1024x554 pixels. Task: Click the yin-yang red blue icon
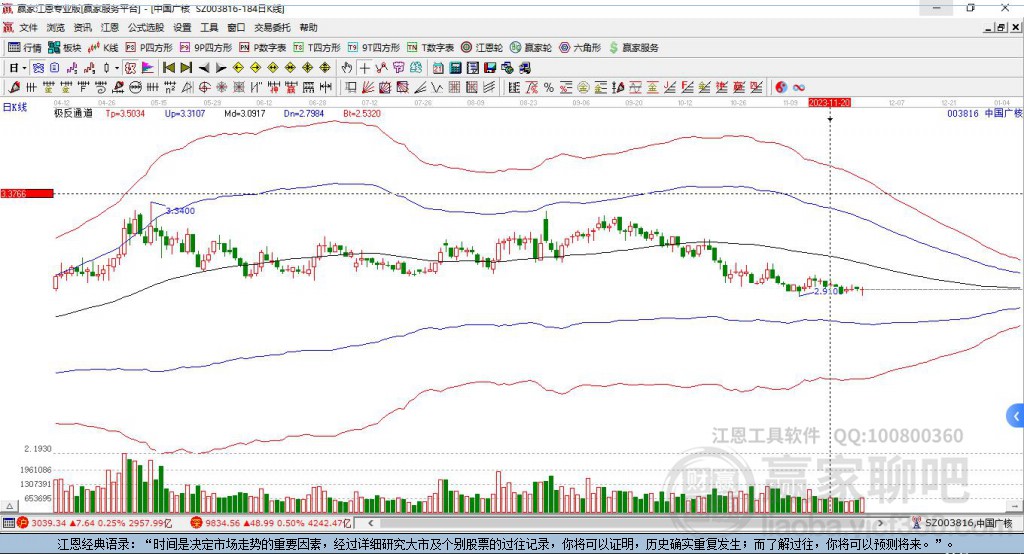coord(781,88)
